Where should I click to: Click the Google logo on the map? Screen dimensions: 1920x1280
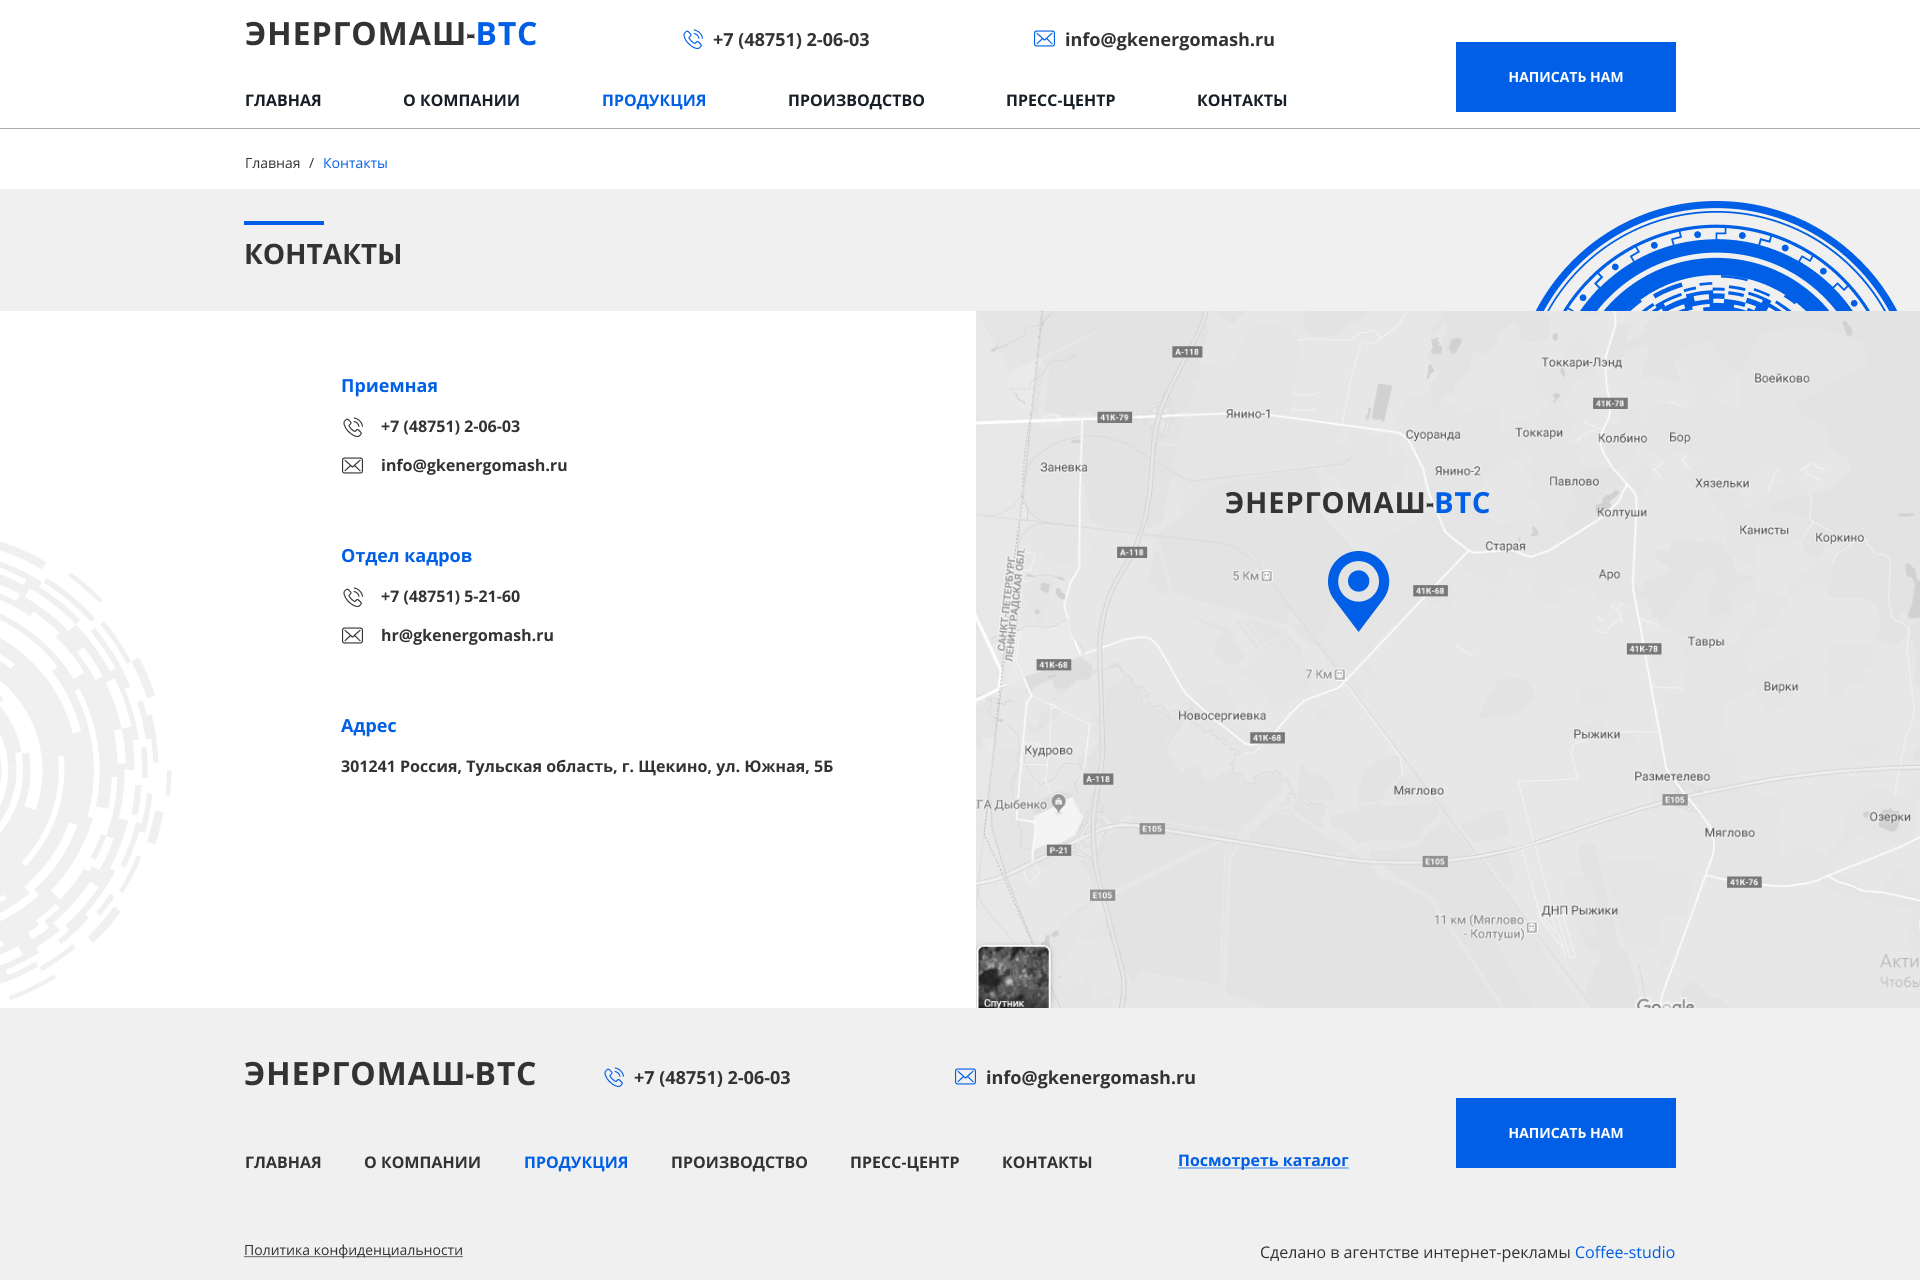pos(1665,1003)
